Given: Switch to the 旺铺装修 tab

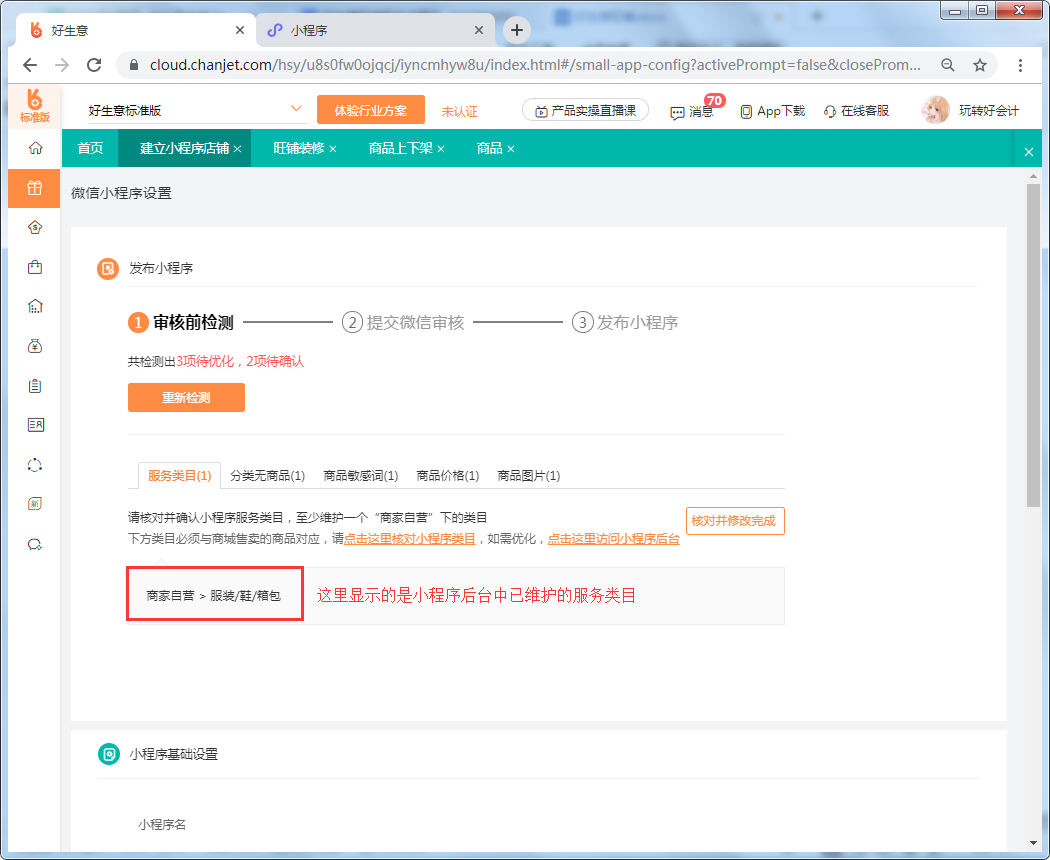Looking at the screenshot, I should coord(299,148).
